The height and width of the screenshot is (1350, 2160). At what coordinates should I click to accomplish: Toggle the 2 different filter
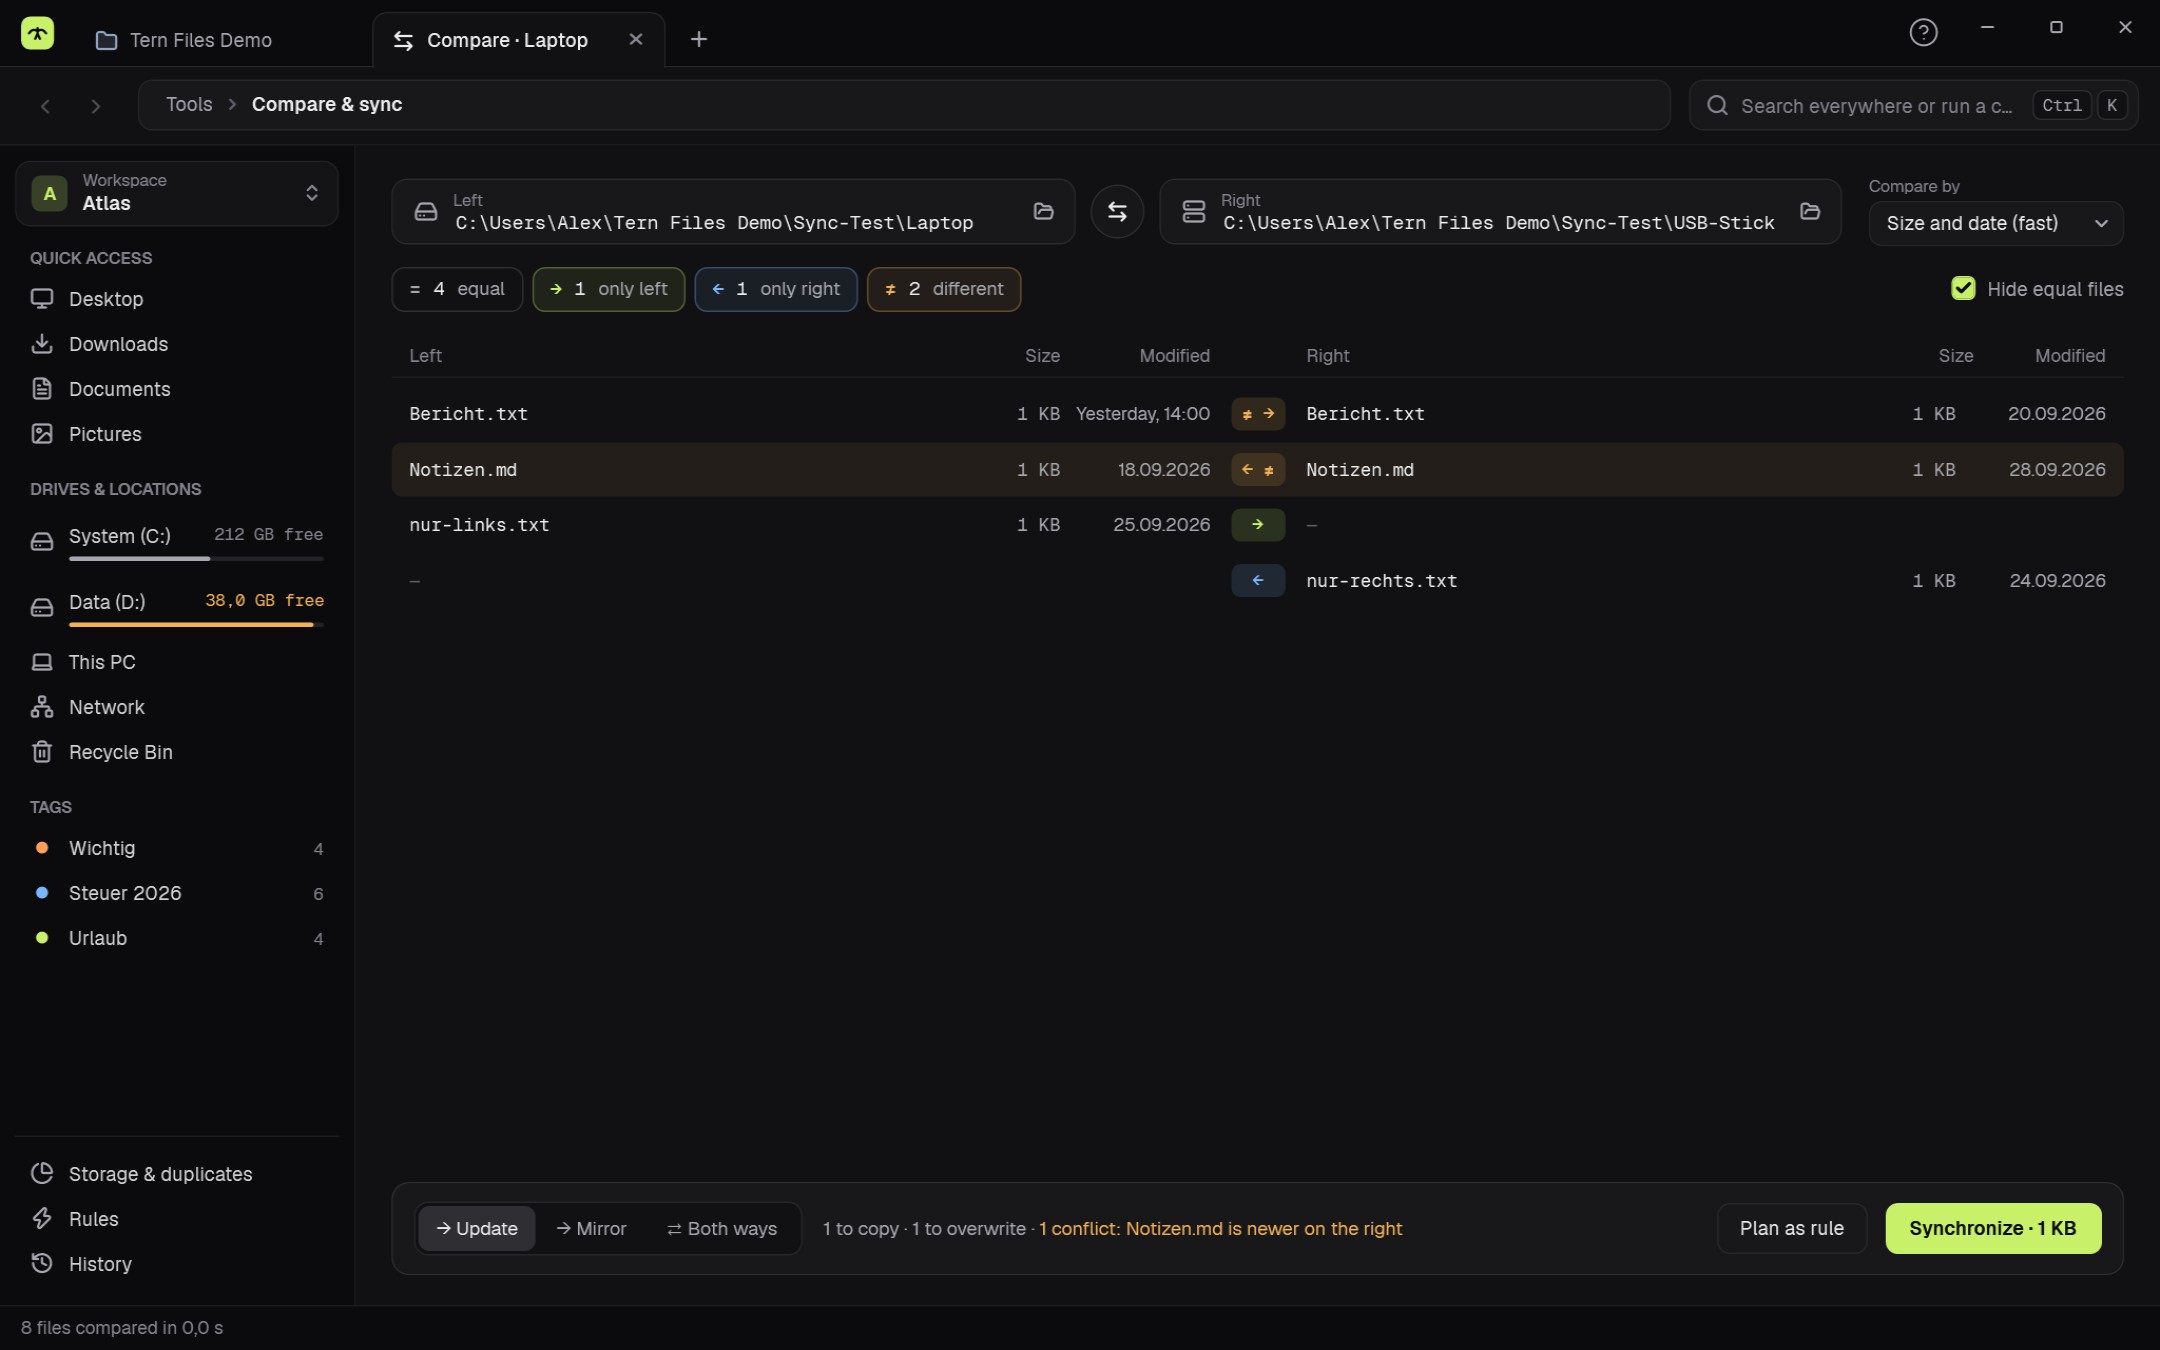[944, 289]
